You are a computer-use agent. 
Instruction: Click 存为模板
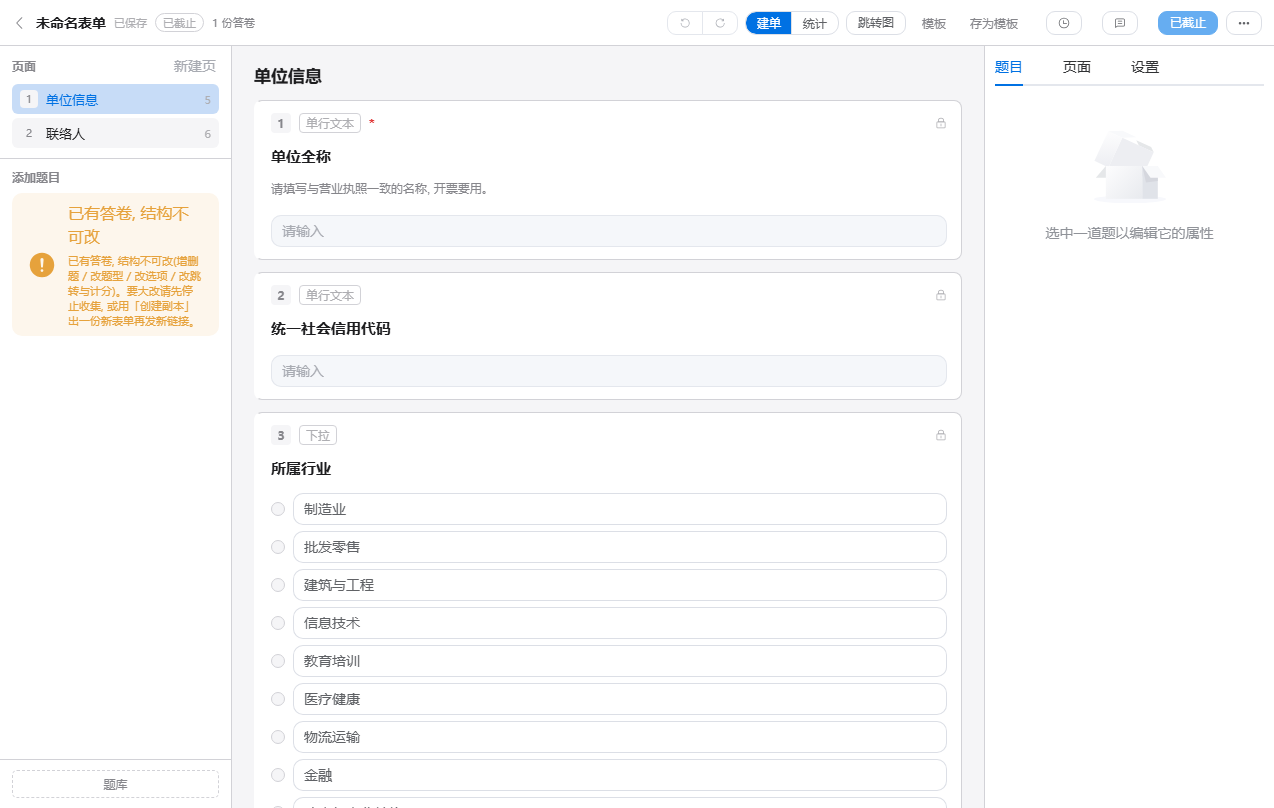tap(994, 23)
